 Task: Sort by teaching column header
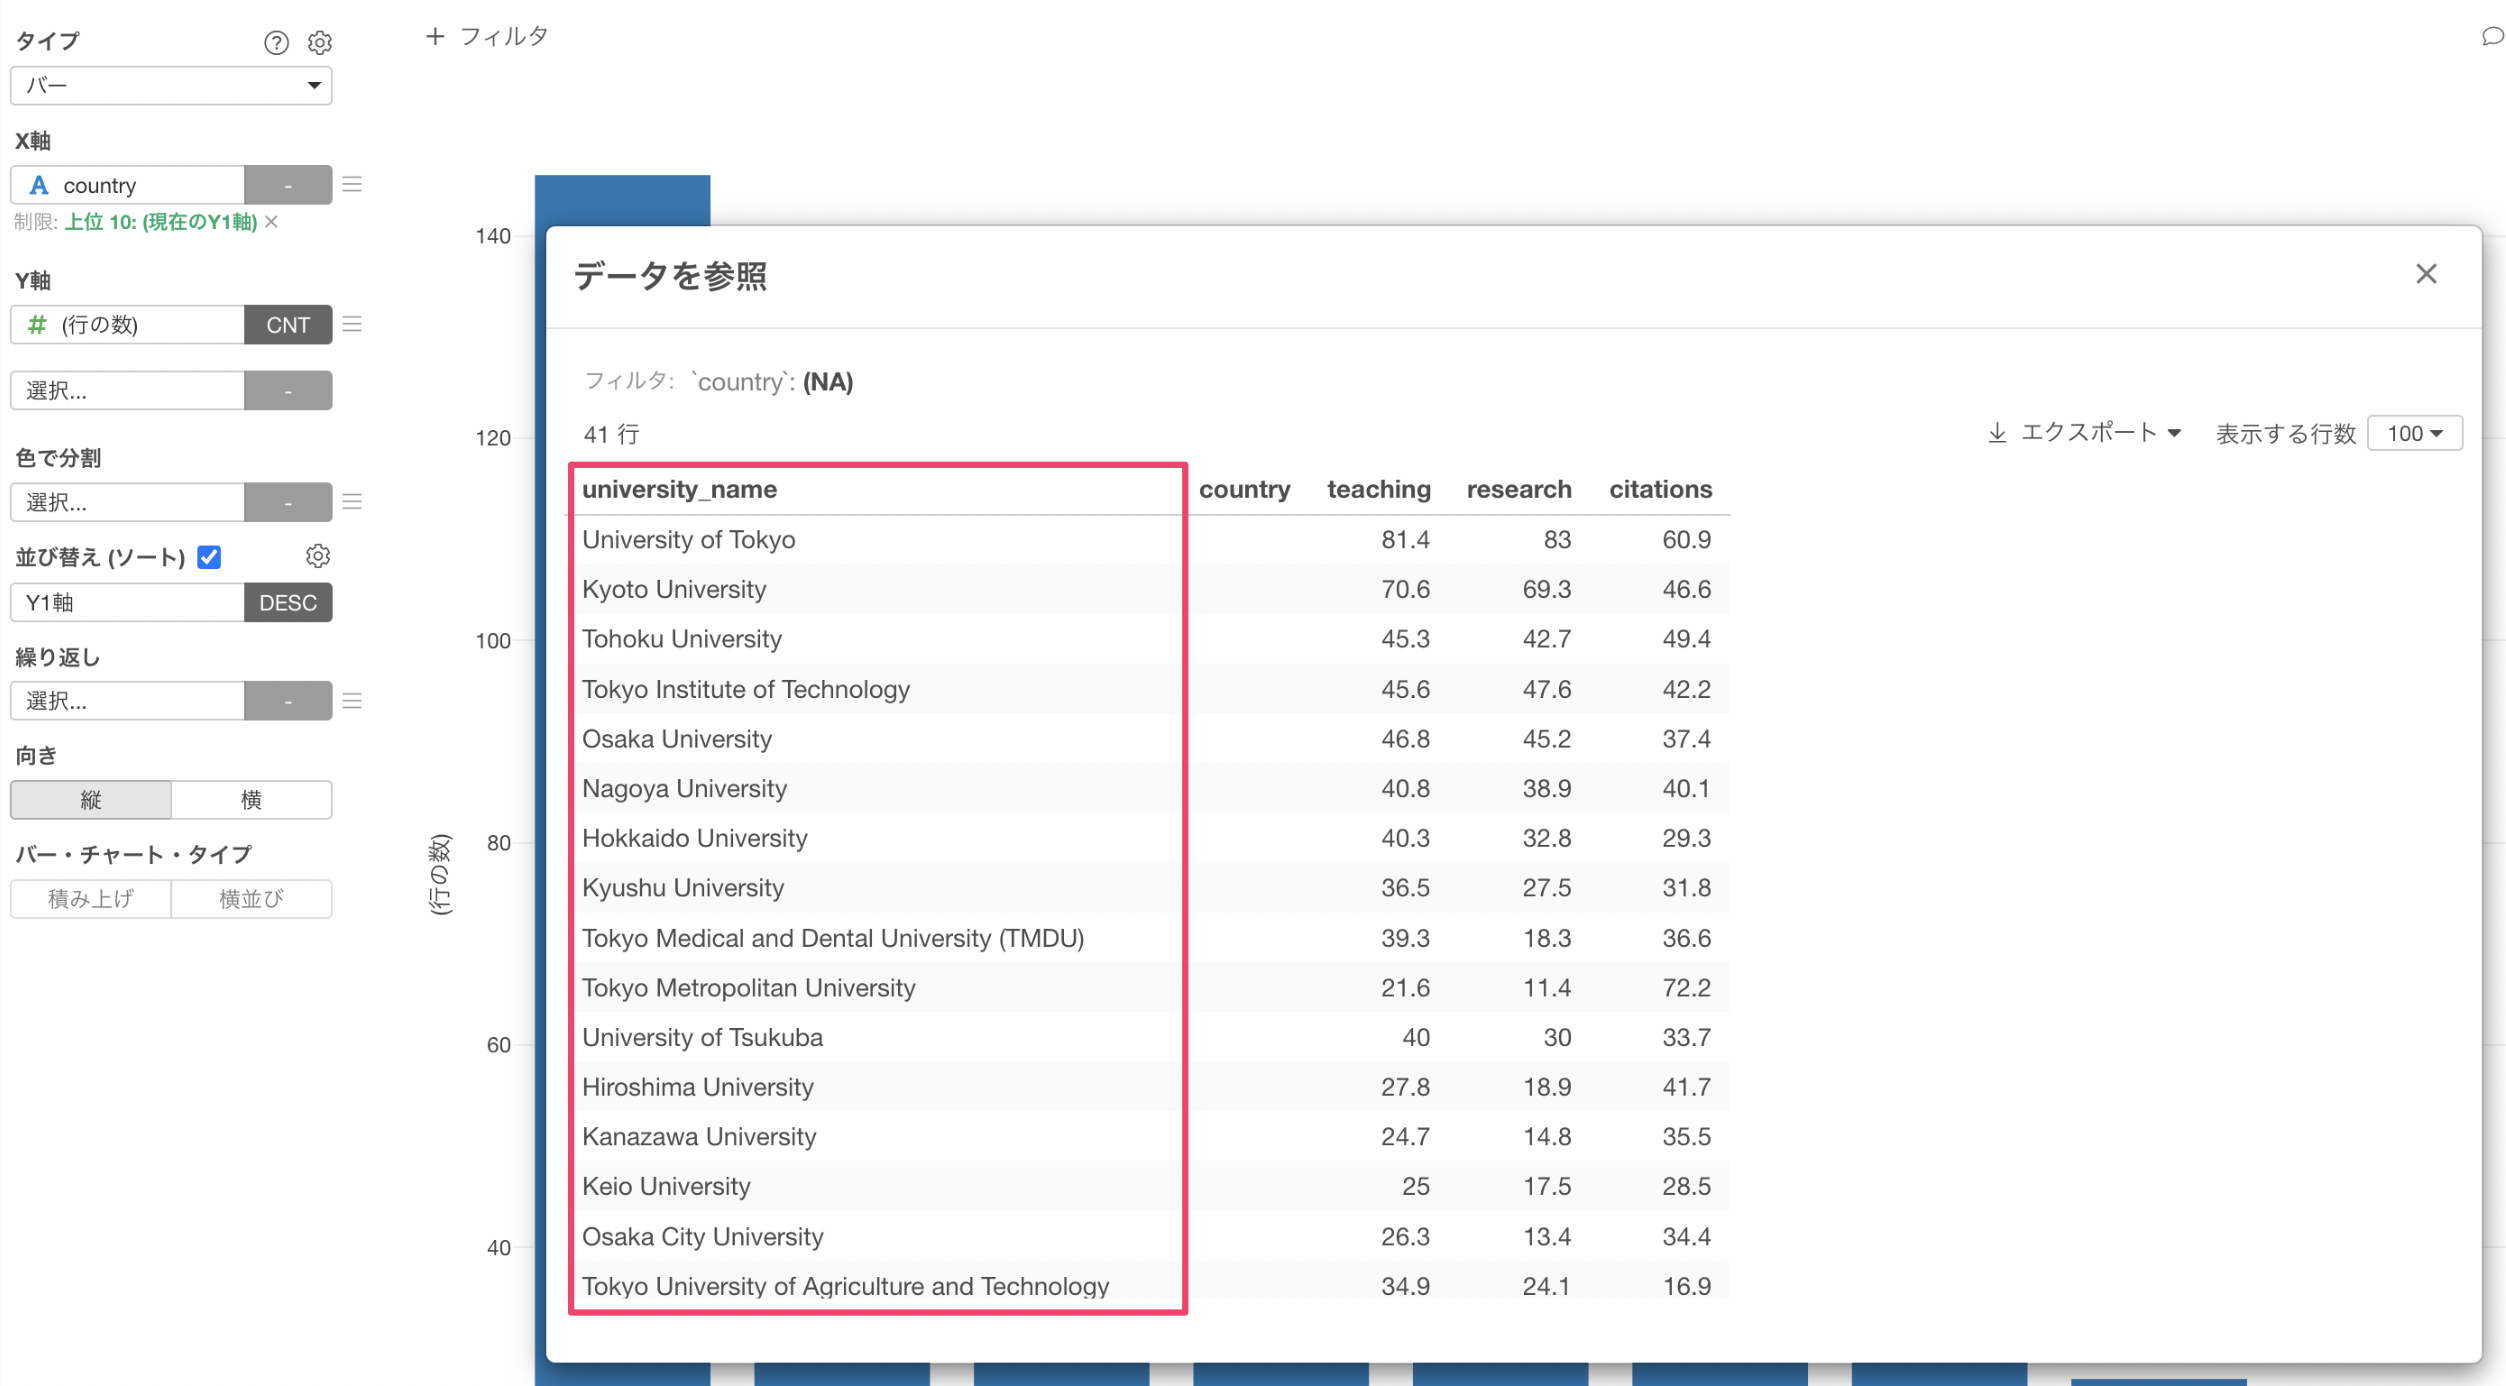point(1378,489)
